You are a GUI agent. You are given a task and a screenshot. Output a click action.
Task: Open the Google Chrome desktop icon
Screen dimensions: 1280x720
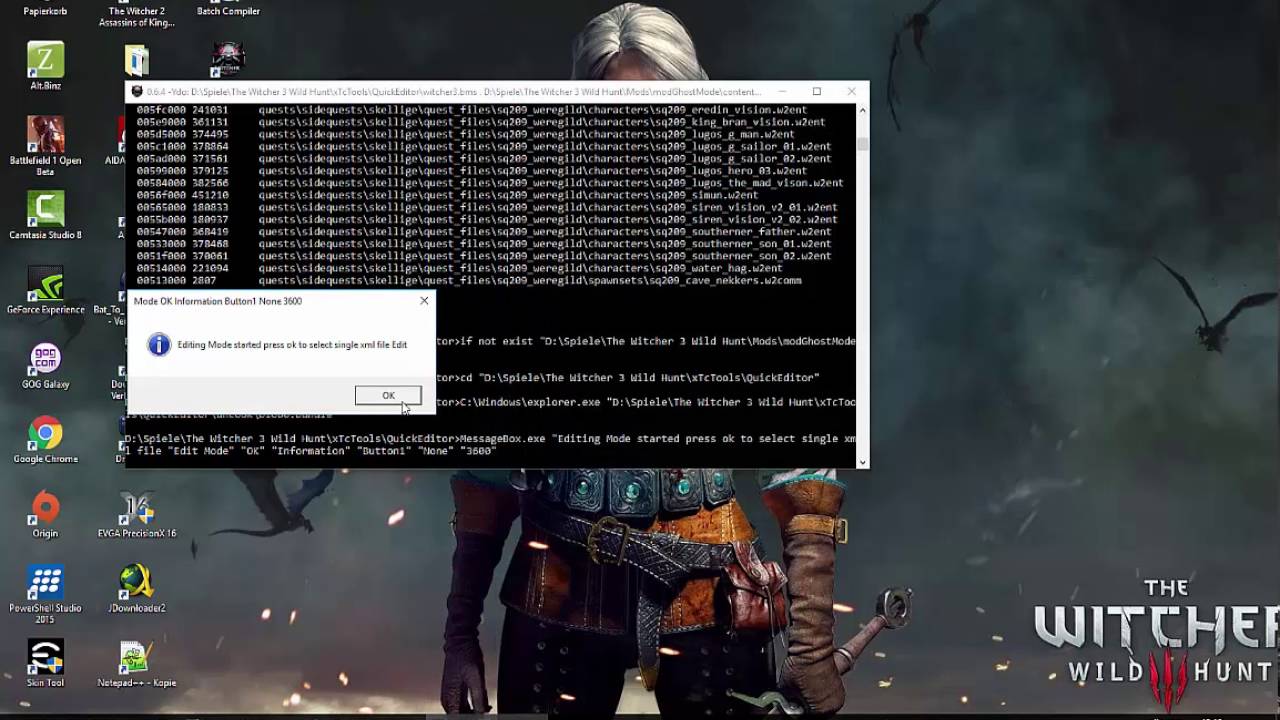(x=45, y=440)
